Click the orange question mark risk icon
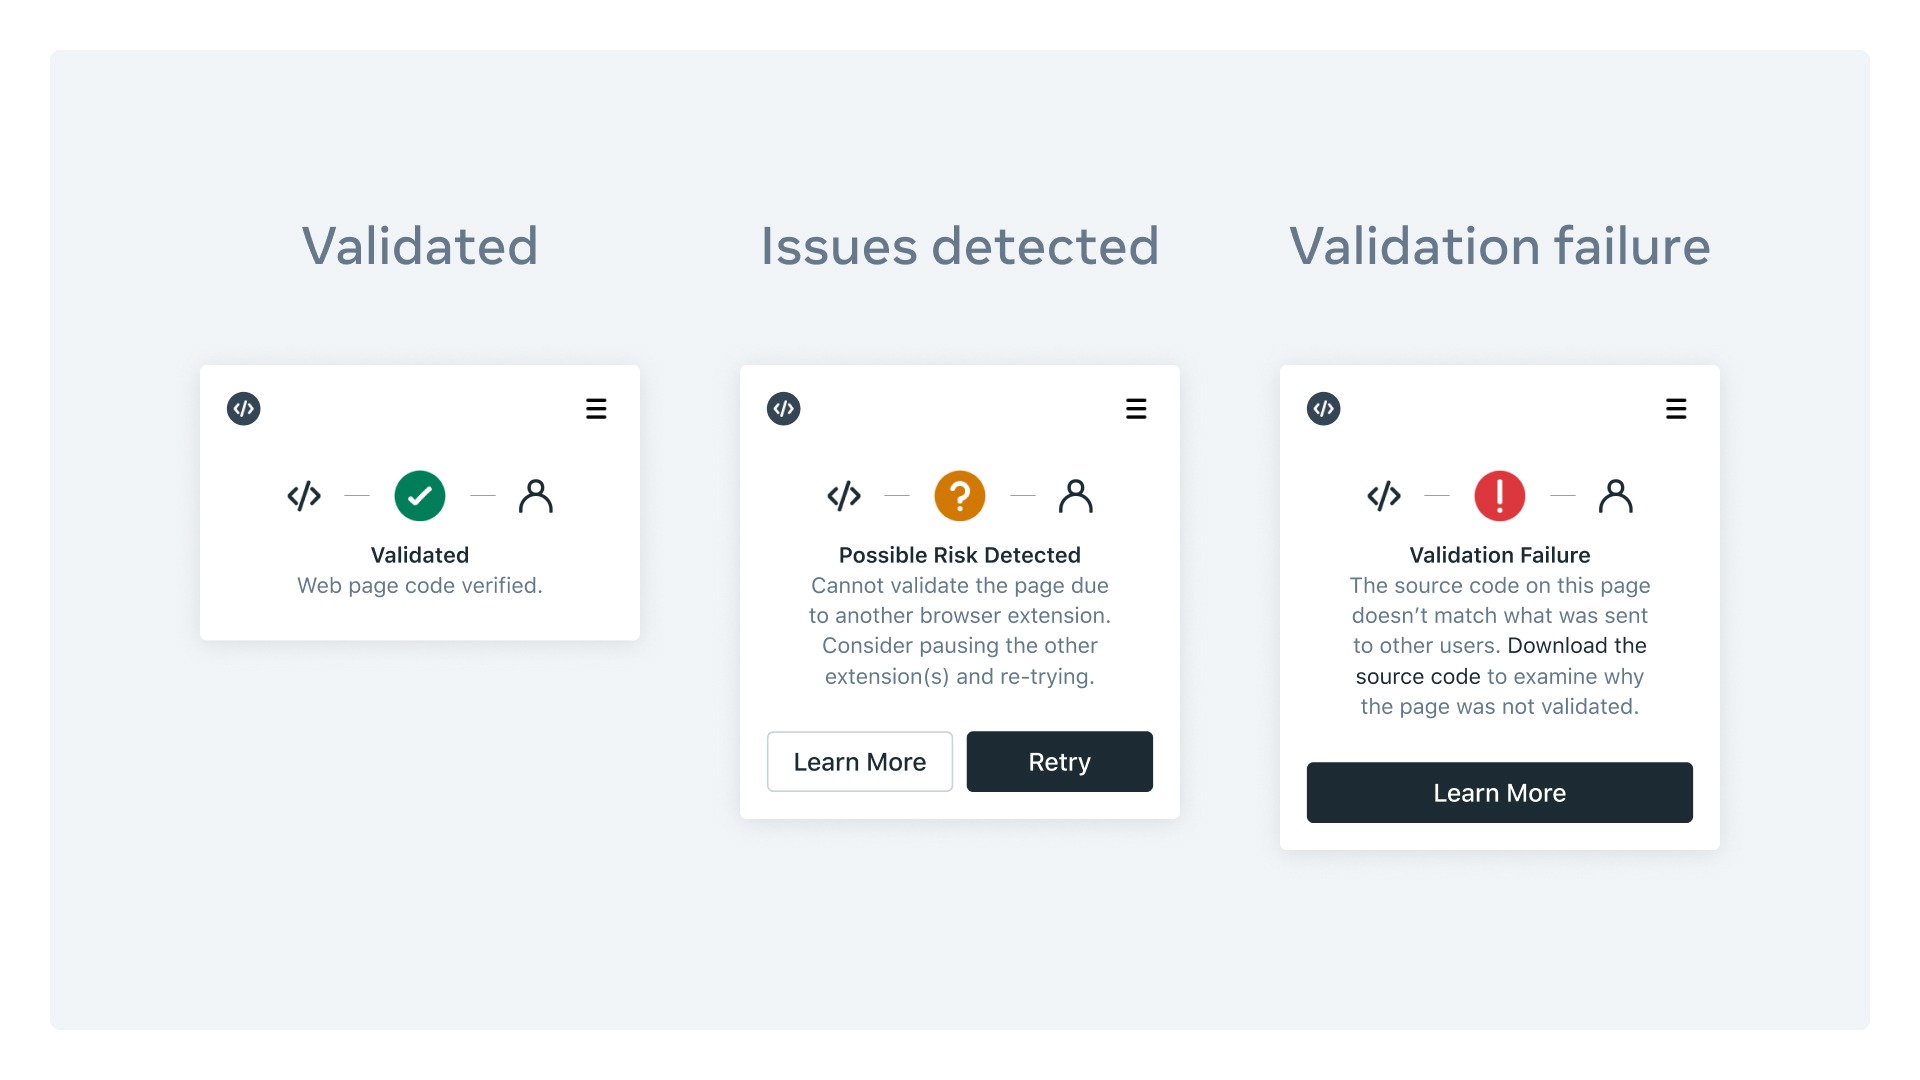Viewport: 1920px width, 1080px height. tap(959, 495)
